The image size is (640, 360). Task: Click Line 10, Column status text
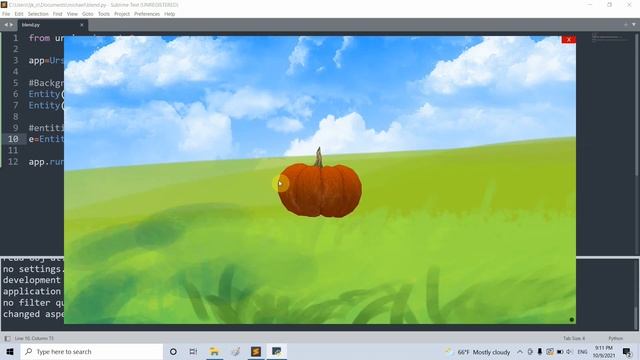pyautogui.click(x=34, y=338)
